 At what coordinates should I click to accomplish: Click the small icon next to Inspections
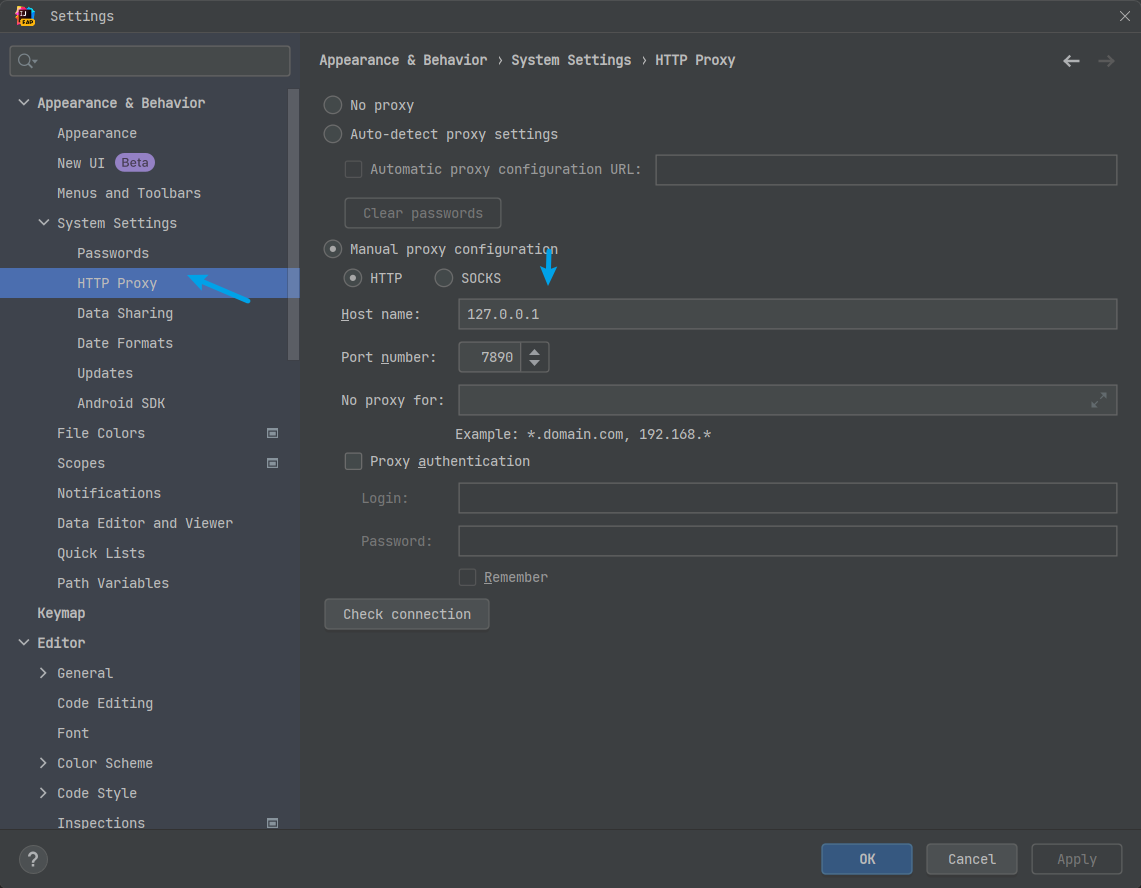tap(272, 822)
